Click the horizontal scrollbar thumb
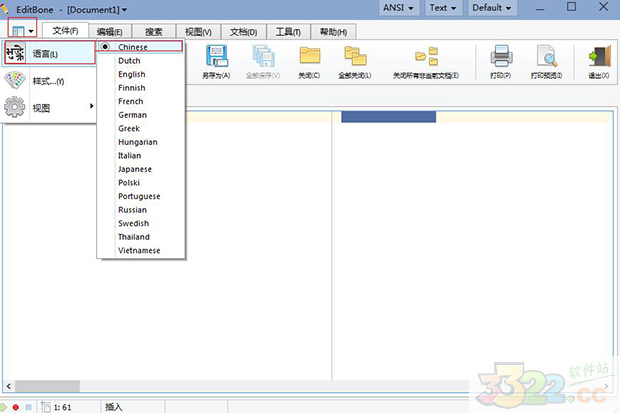620x413 pixels. [x=47, y=386]
